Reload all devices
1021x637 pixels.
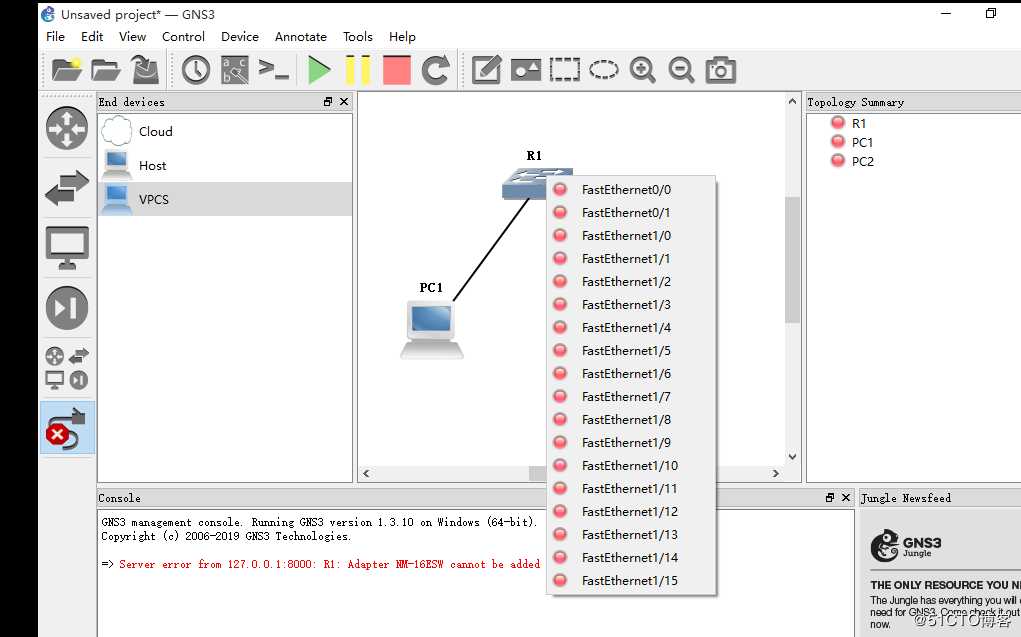coord(435,70)
